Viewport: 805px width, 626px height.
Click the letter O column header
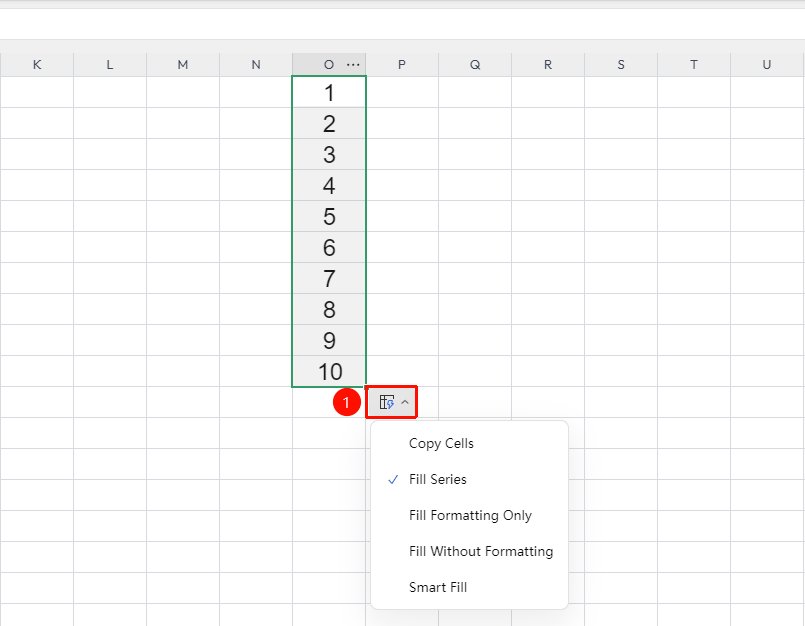pyautogui.click(x=329, y=65)
